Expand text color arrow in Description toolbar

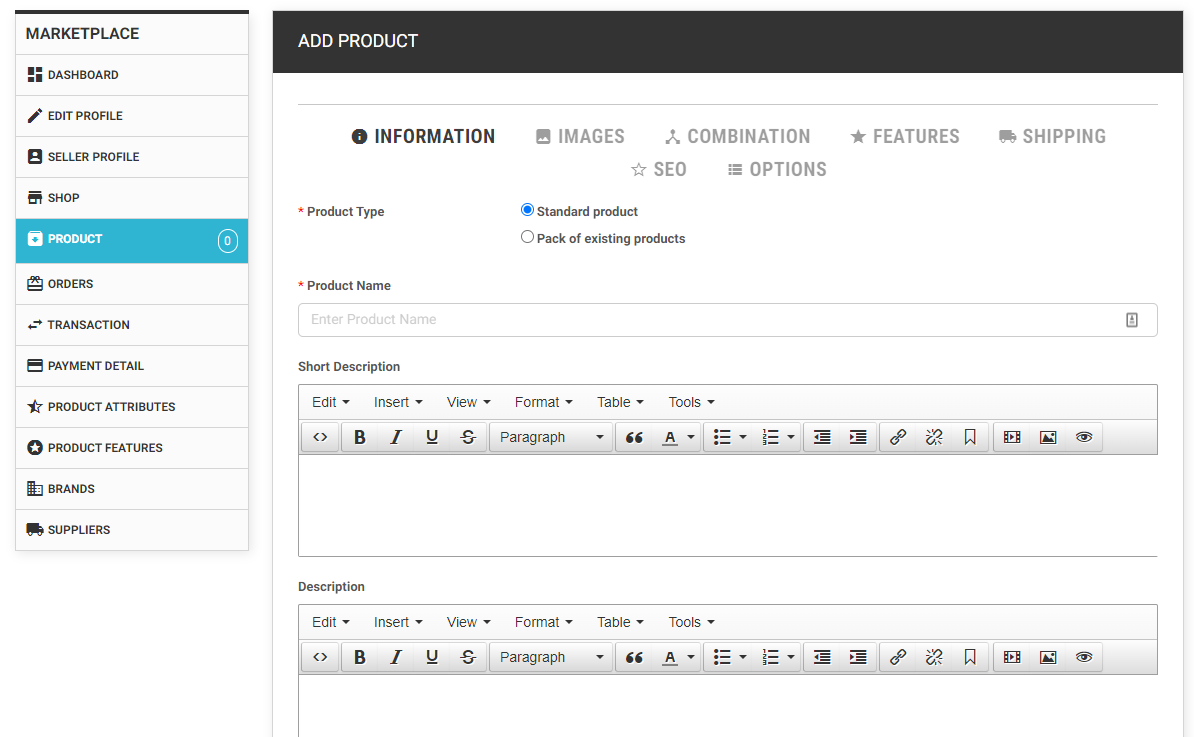(691, 657)
